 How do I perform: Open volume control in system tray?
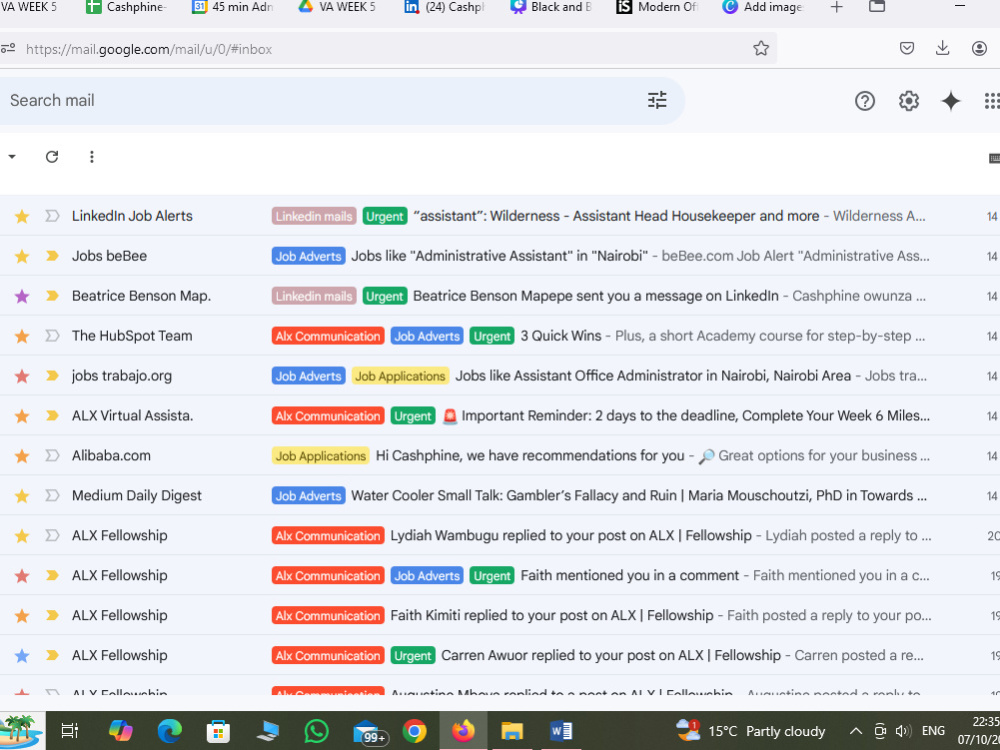902,731
